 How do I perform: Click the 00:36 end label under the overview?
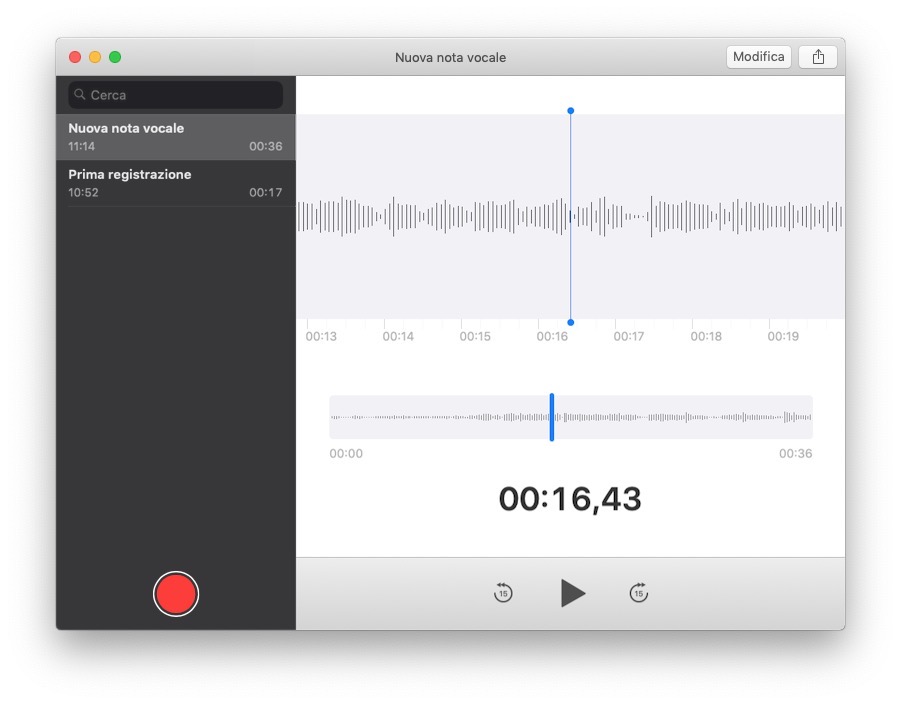796,454
